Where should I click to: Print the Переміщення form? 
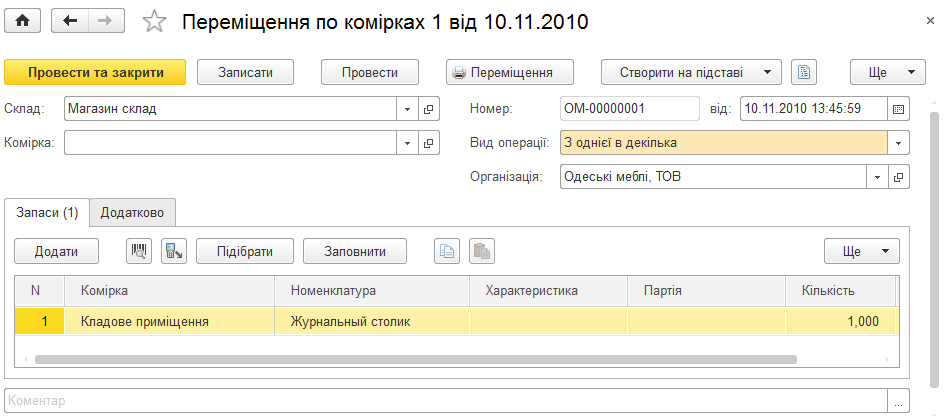tap(510, 72)
